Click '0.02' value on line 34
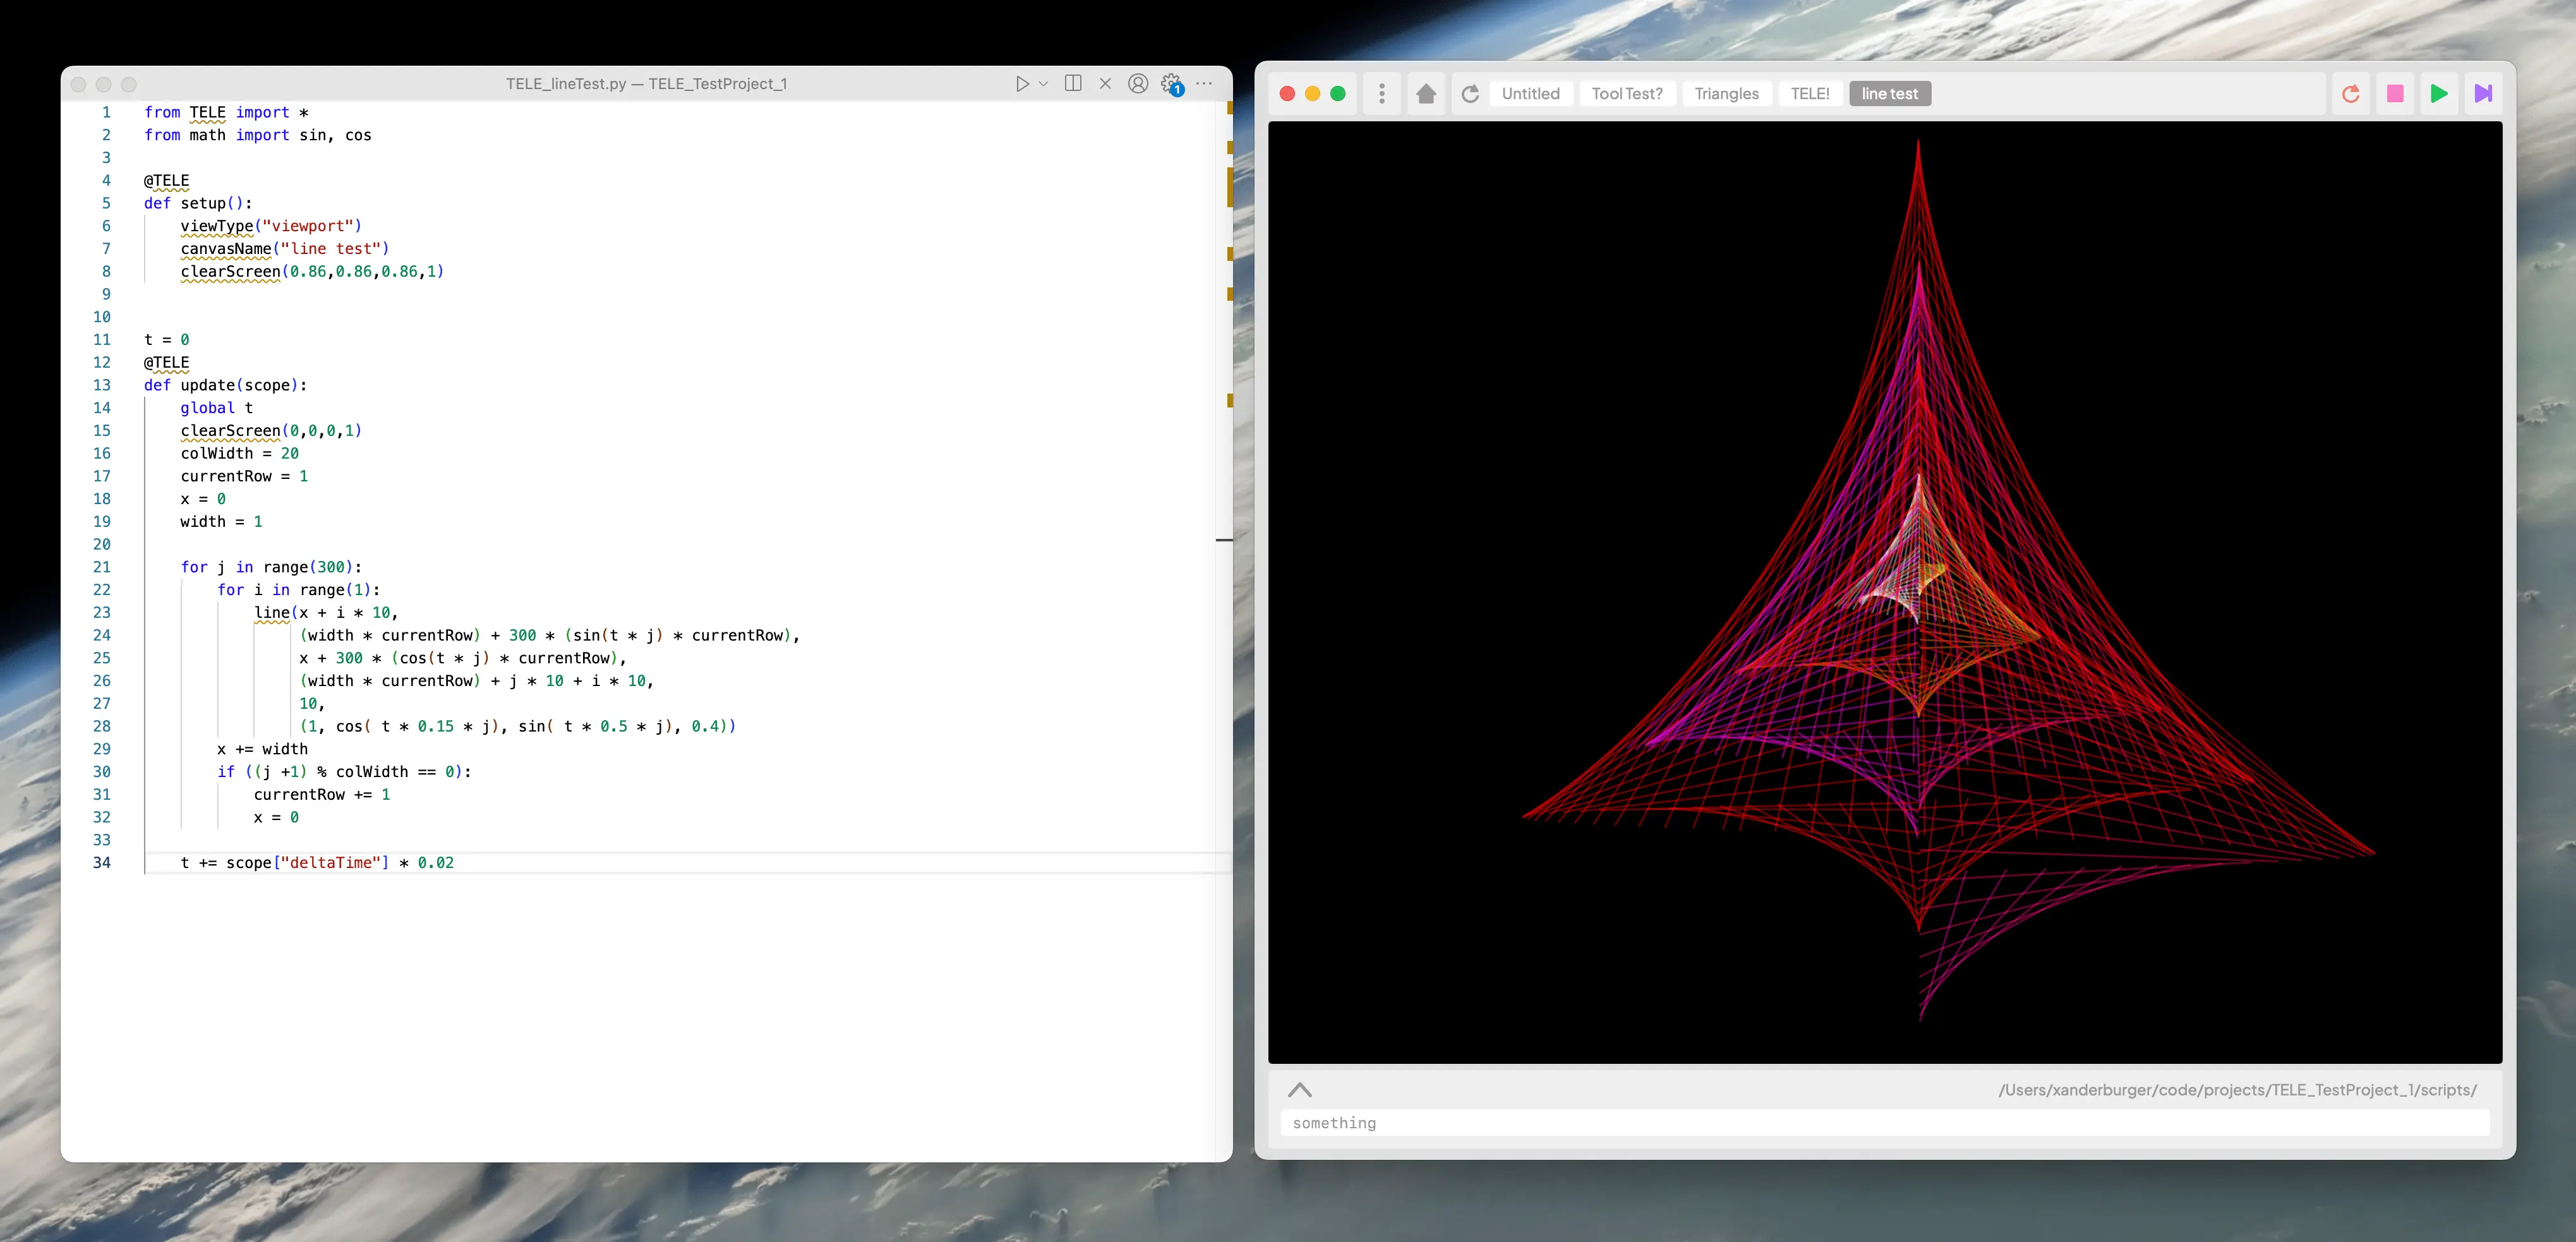 pyautogui.click(x=436, y=862)
